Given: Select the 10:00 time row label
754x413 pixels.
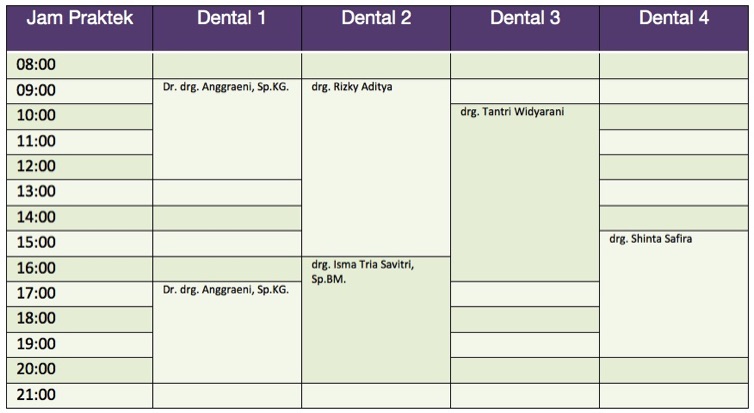Looking at the screenshot, I should [38, 116].
